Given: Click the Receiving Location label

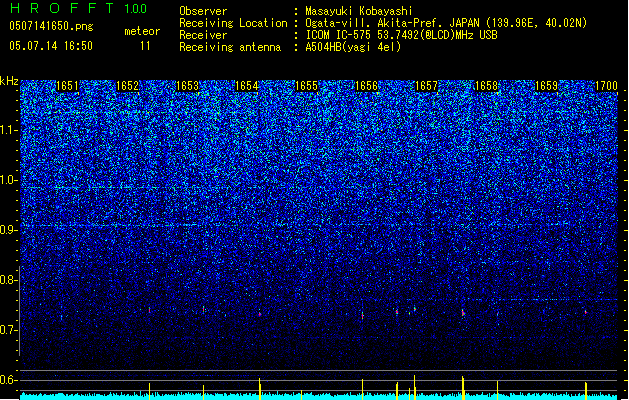Looking at the screenshot, I should click(233, 23).
